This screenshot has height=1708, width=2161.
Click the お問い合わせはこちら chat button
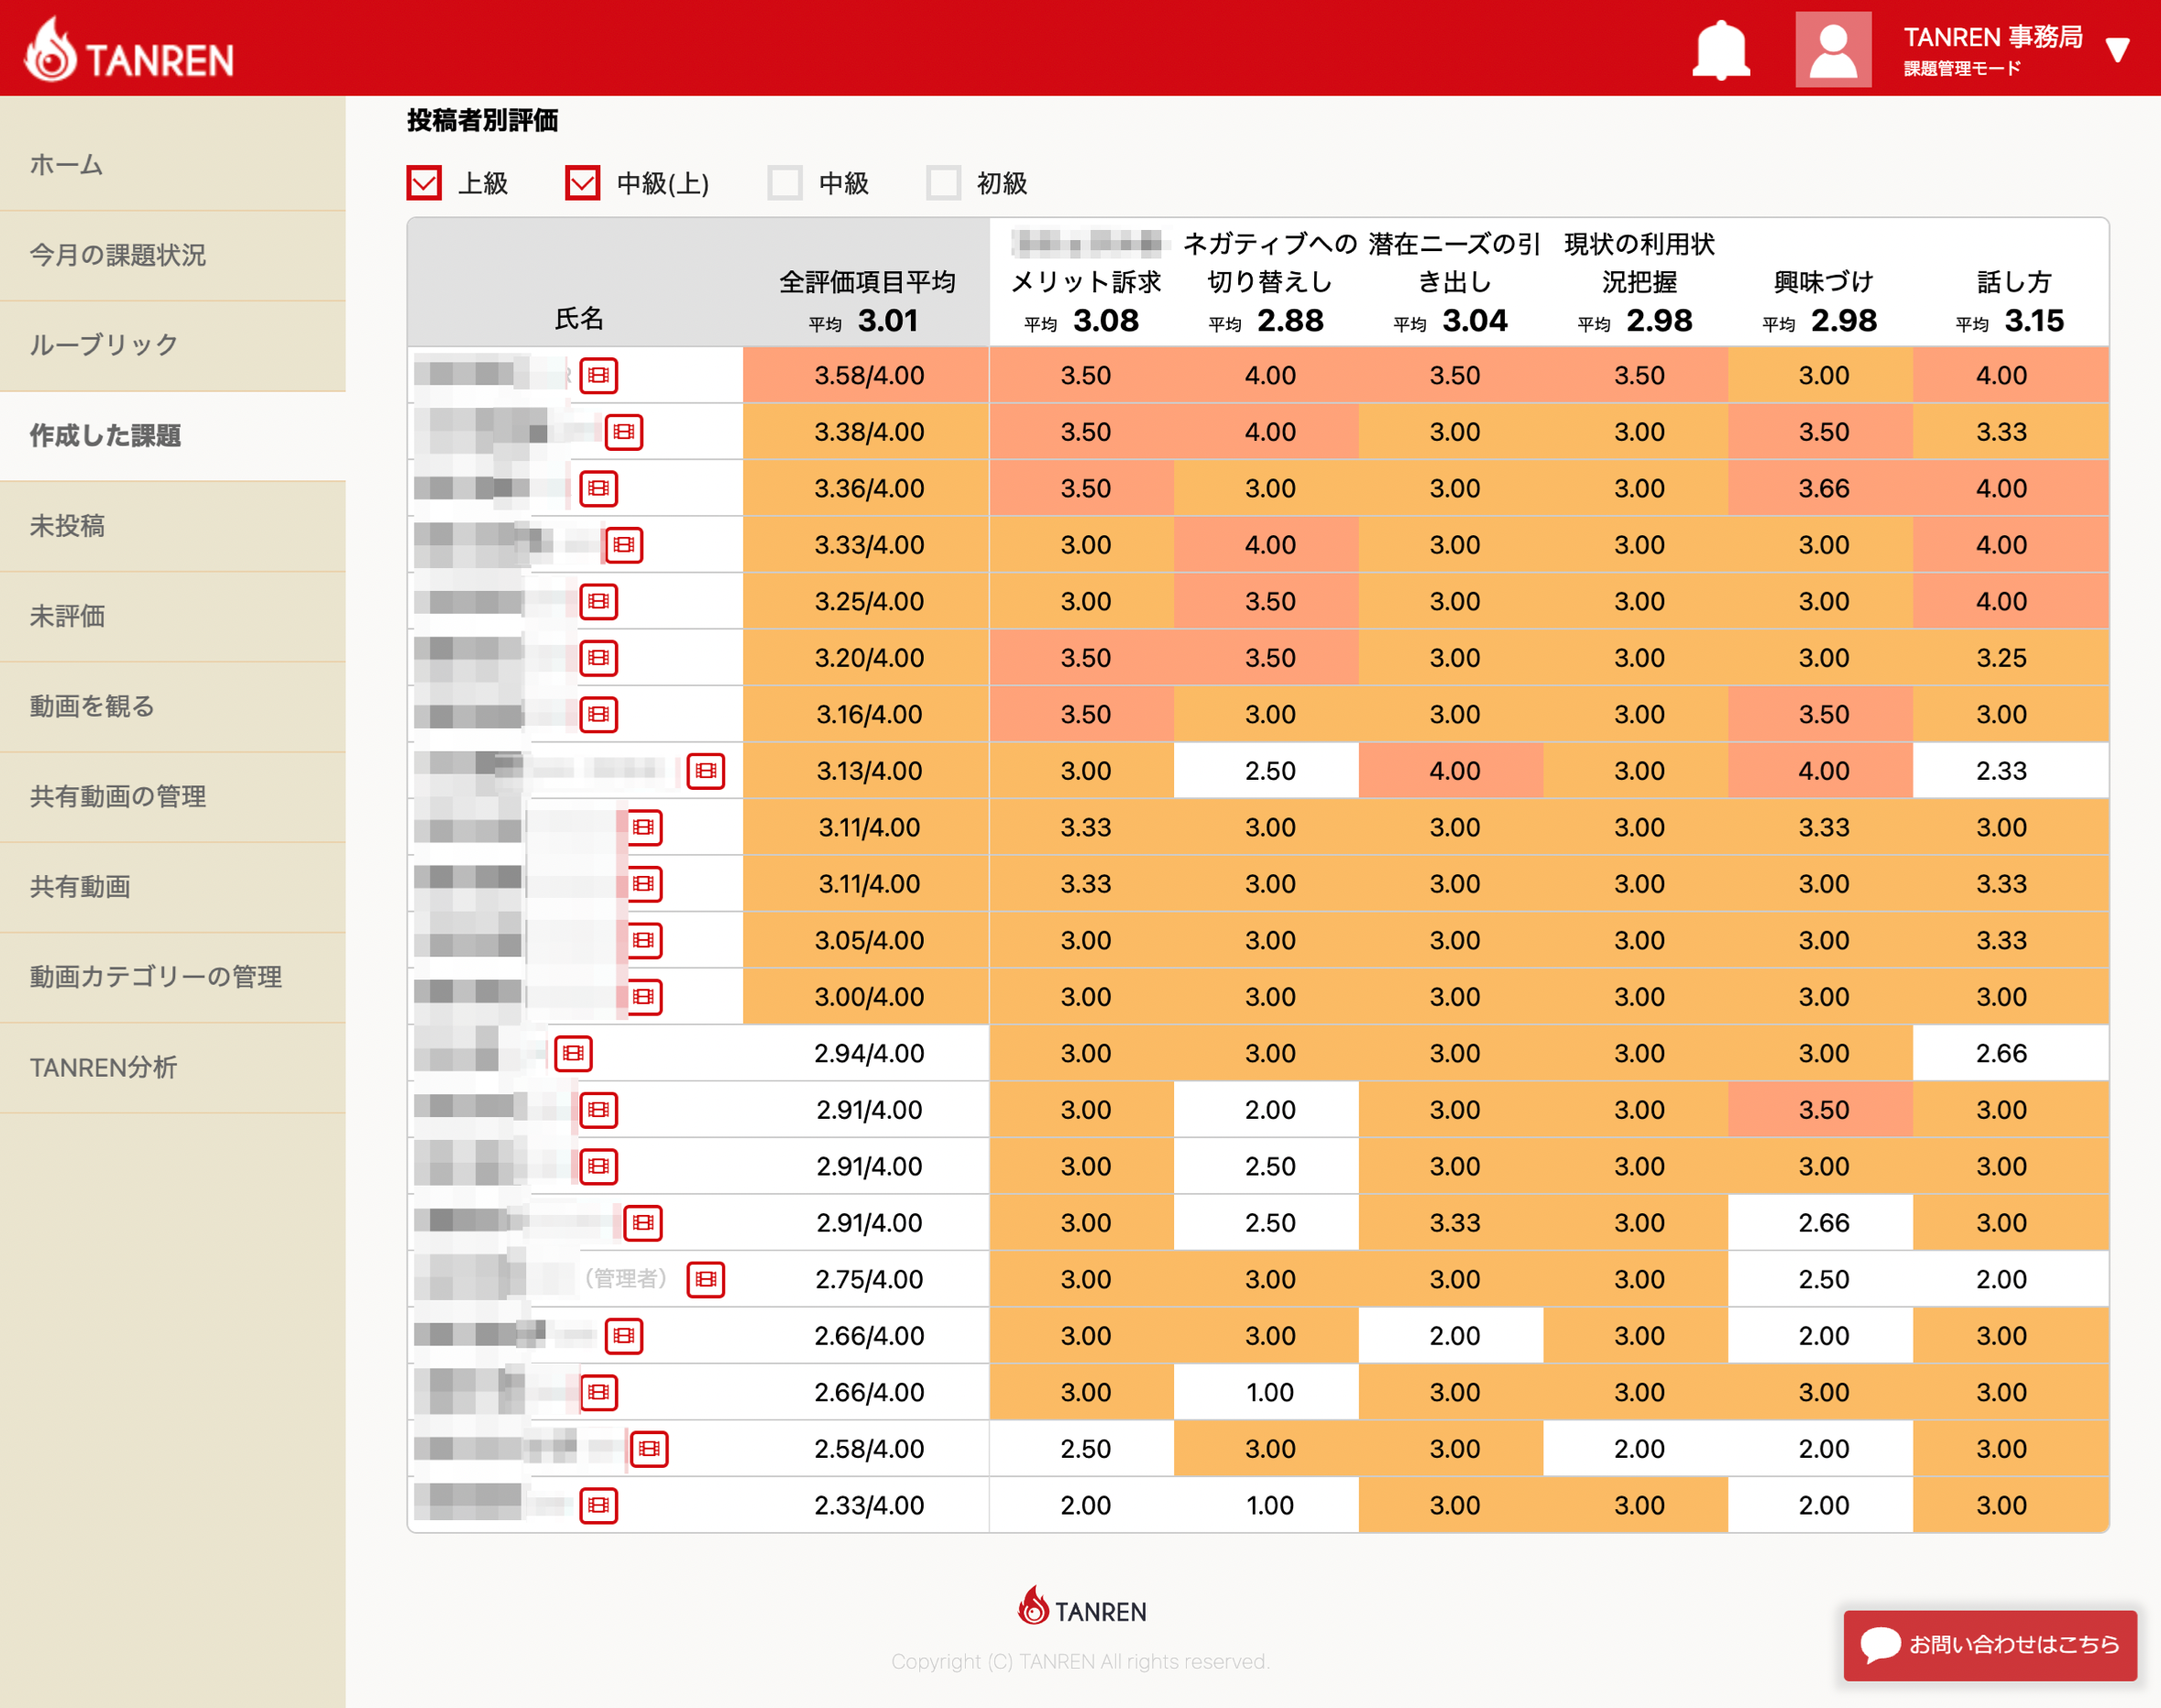point(1989,1644)
